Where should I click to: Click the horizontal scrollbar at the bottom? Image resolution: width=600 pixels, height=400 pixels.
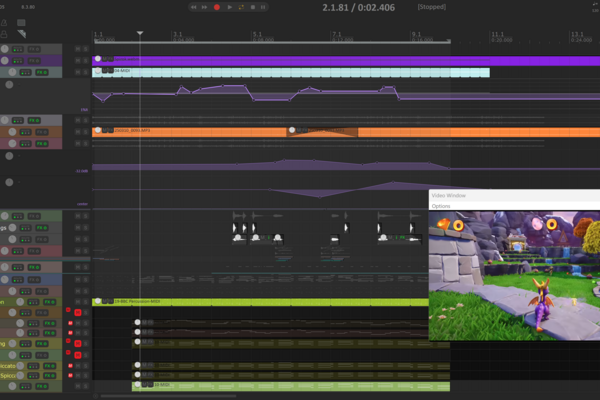tap(168, 396)
